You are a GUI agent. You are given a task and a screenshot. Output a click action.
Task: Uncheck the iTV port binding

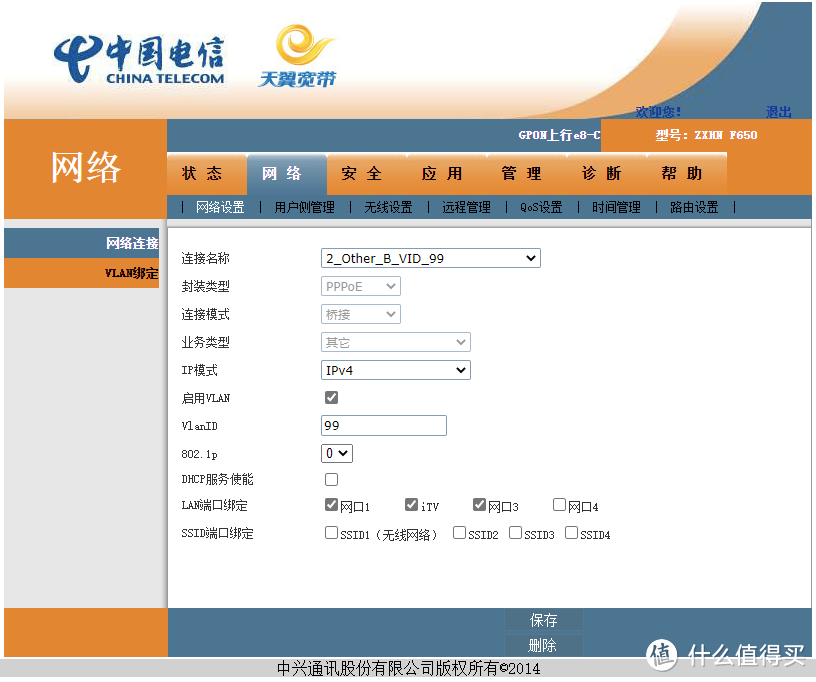point(411,504)
